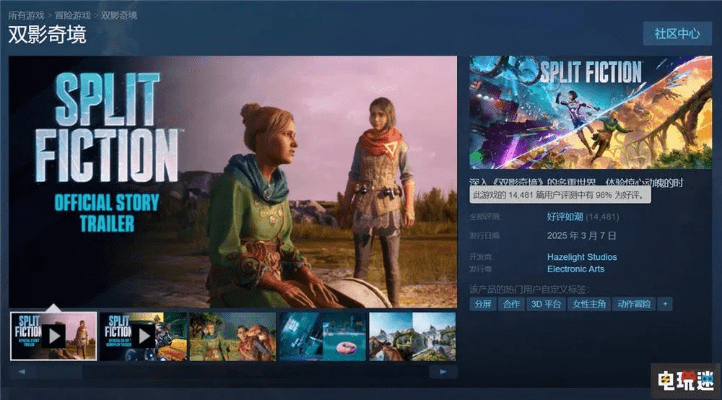The image size is (722, 400).
Task: Play the second trailer video thumbnail
Action: 142,335
